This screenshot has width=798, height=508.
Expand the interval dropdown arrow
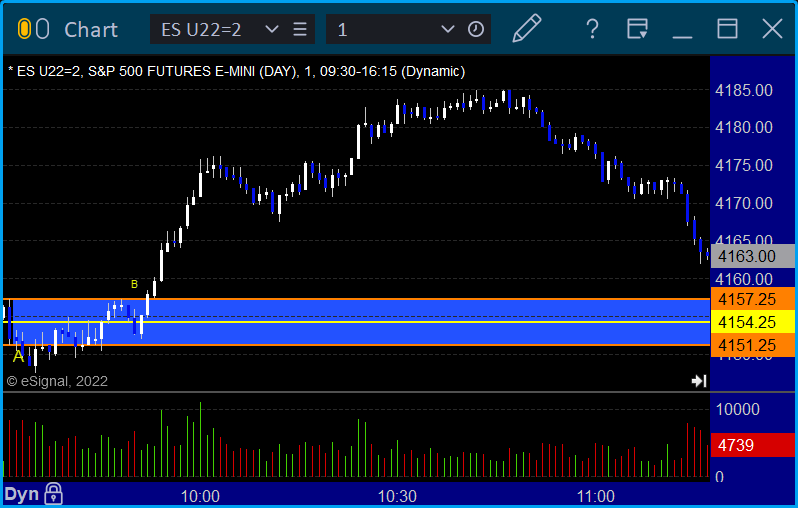[447, 29]
